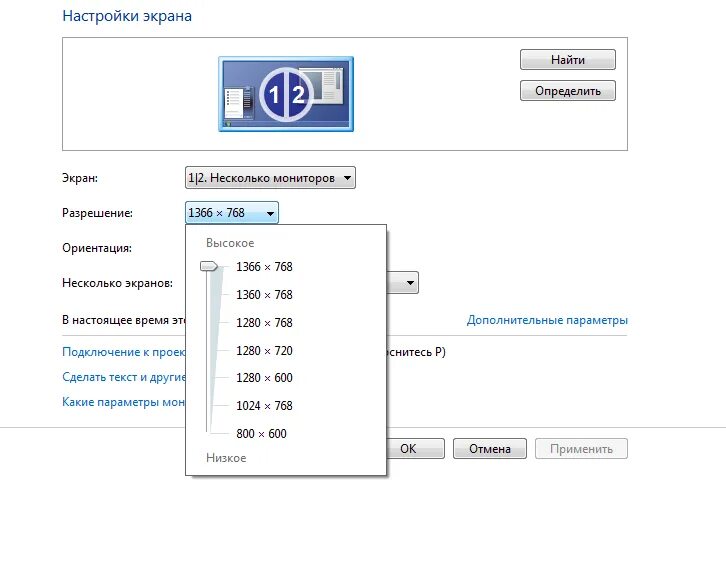726x582 pixels.
Task: Open the Экран dropdown list
Action: click(270, 178)
